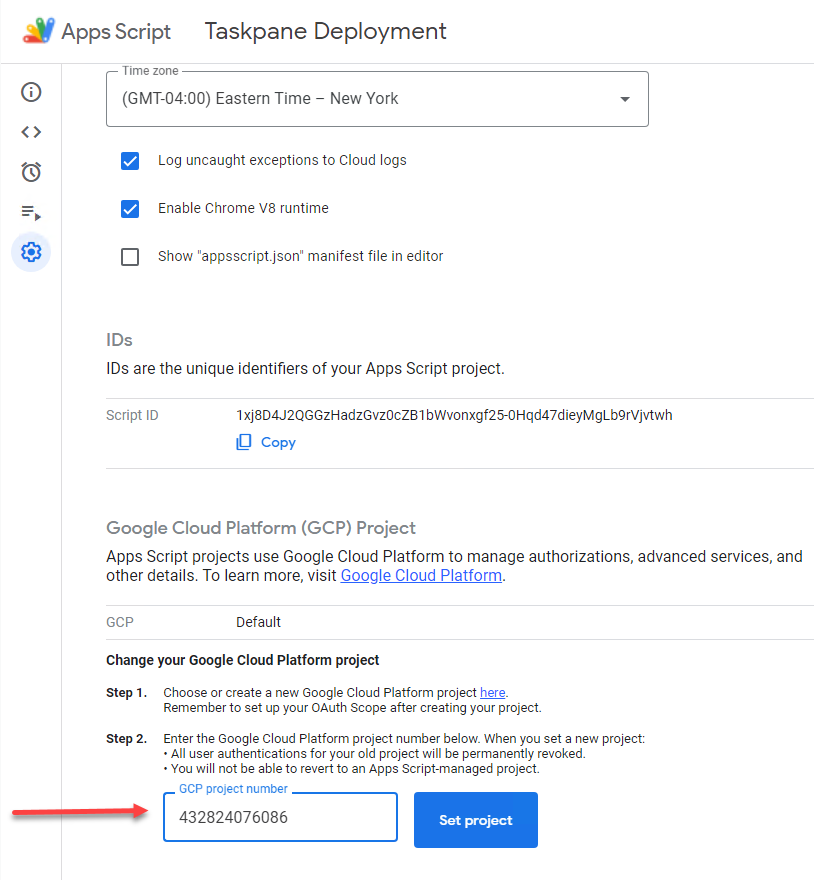Screen dimensions: 814x880
Task: Open the Editor code brackets icon
Action: click(x=31, y=132)
